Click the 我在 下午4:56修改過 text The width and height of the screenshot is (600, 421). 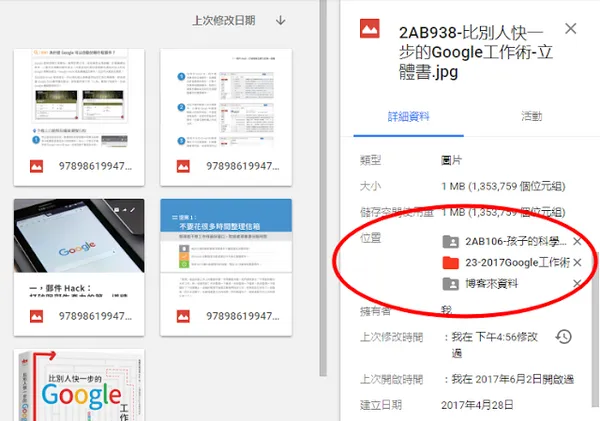[495, 344]
